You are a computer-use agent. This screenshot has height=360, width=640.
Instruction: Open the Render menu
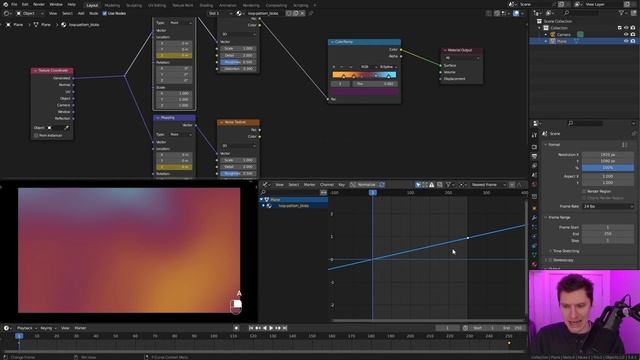point(39,4)
